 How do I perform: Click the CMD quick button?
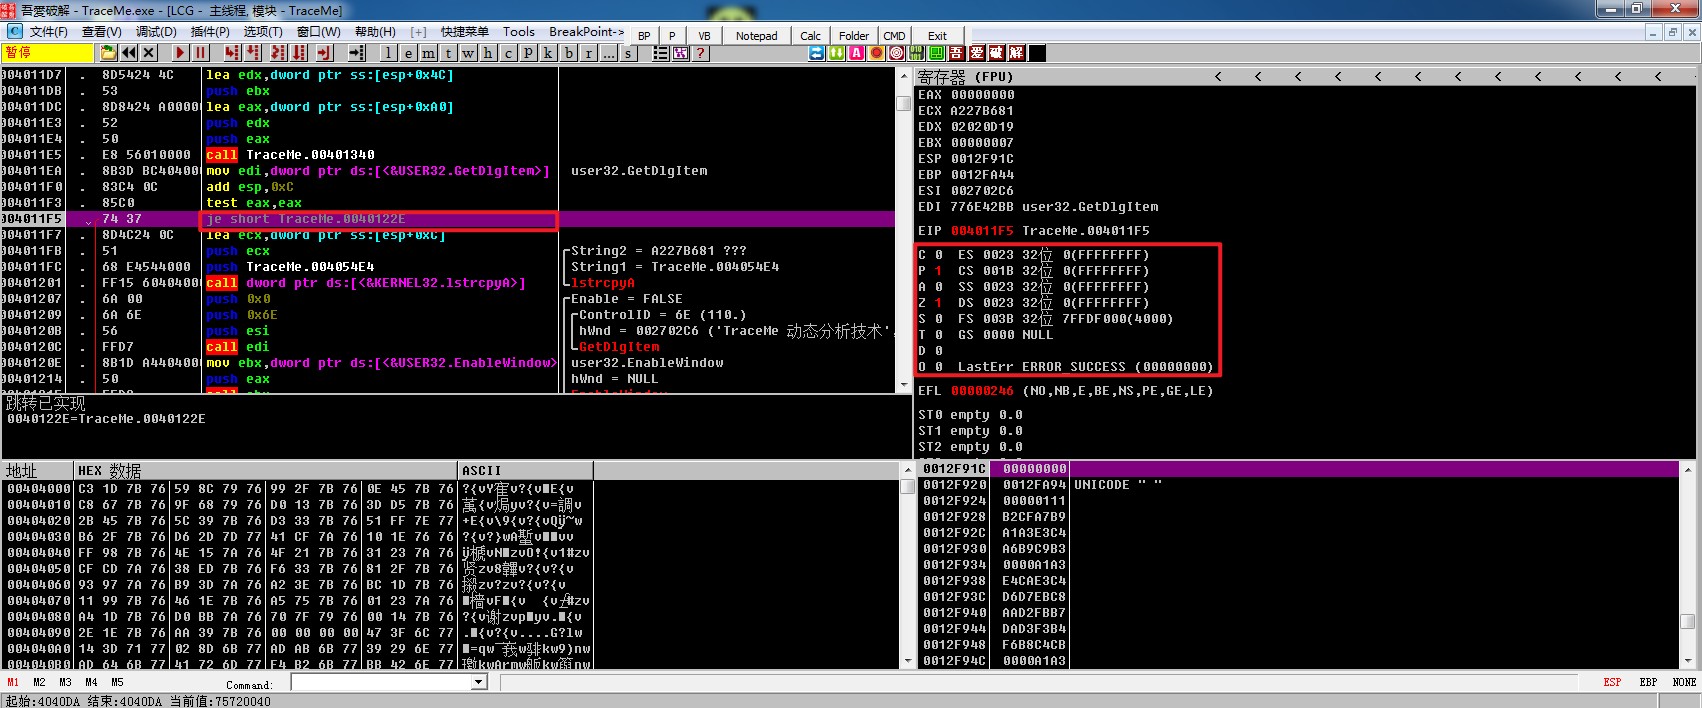[x=894, y=36]
